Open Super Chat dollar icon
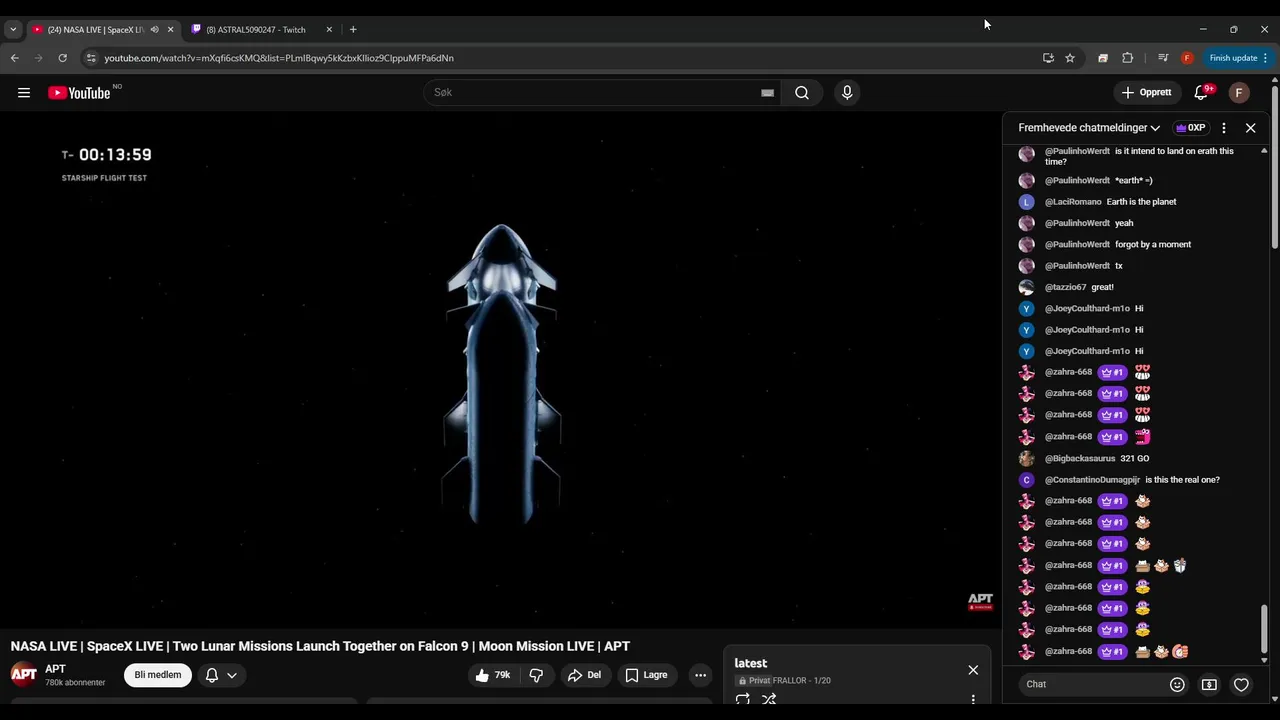Viewport: 1280px width, 720px height. tap(1209, 684)
